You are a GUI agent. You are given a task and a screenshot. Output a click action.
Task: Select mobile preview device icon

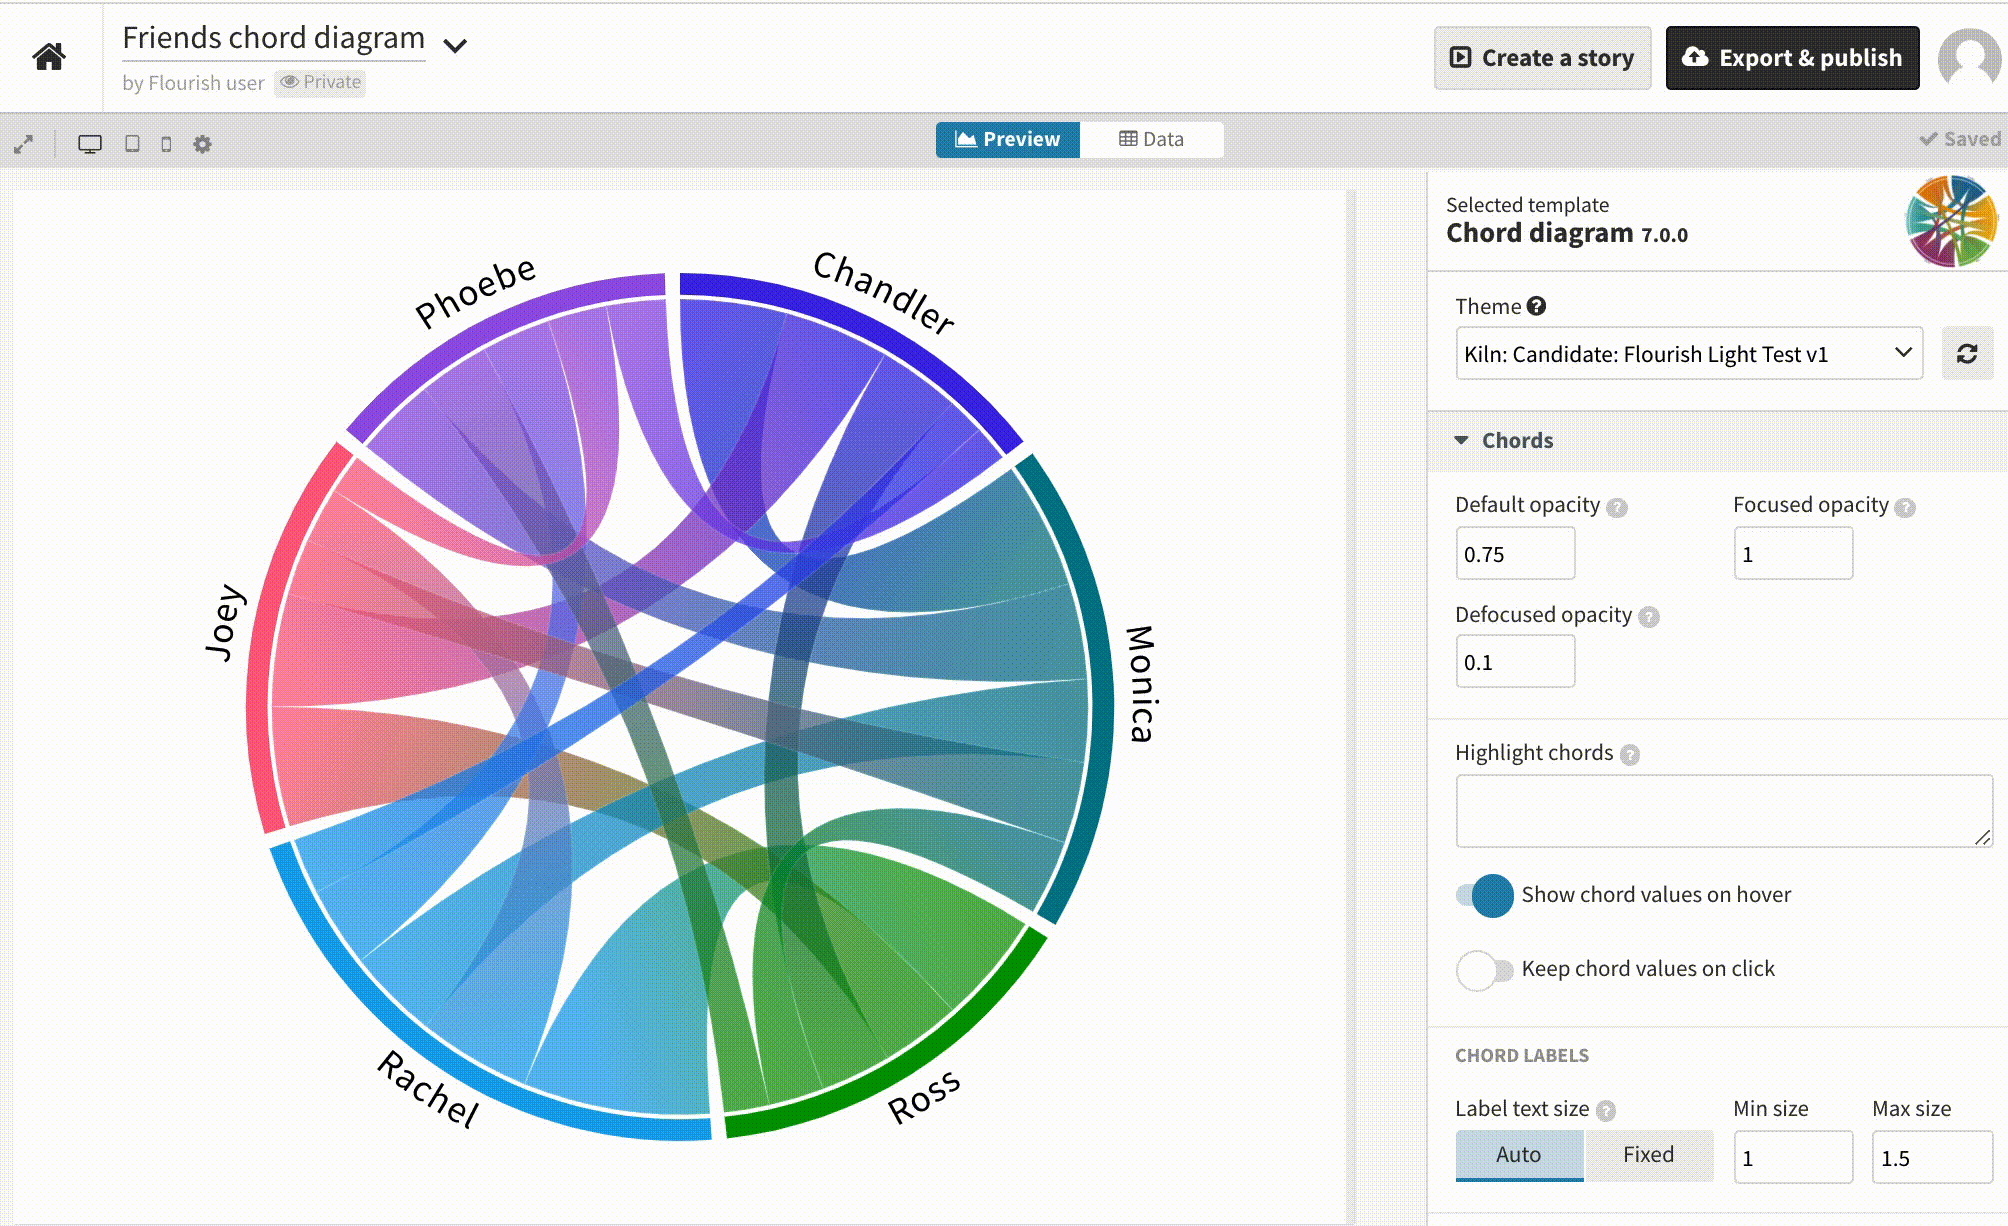coord(166,144)
